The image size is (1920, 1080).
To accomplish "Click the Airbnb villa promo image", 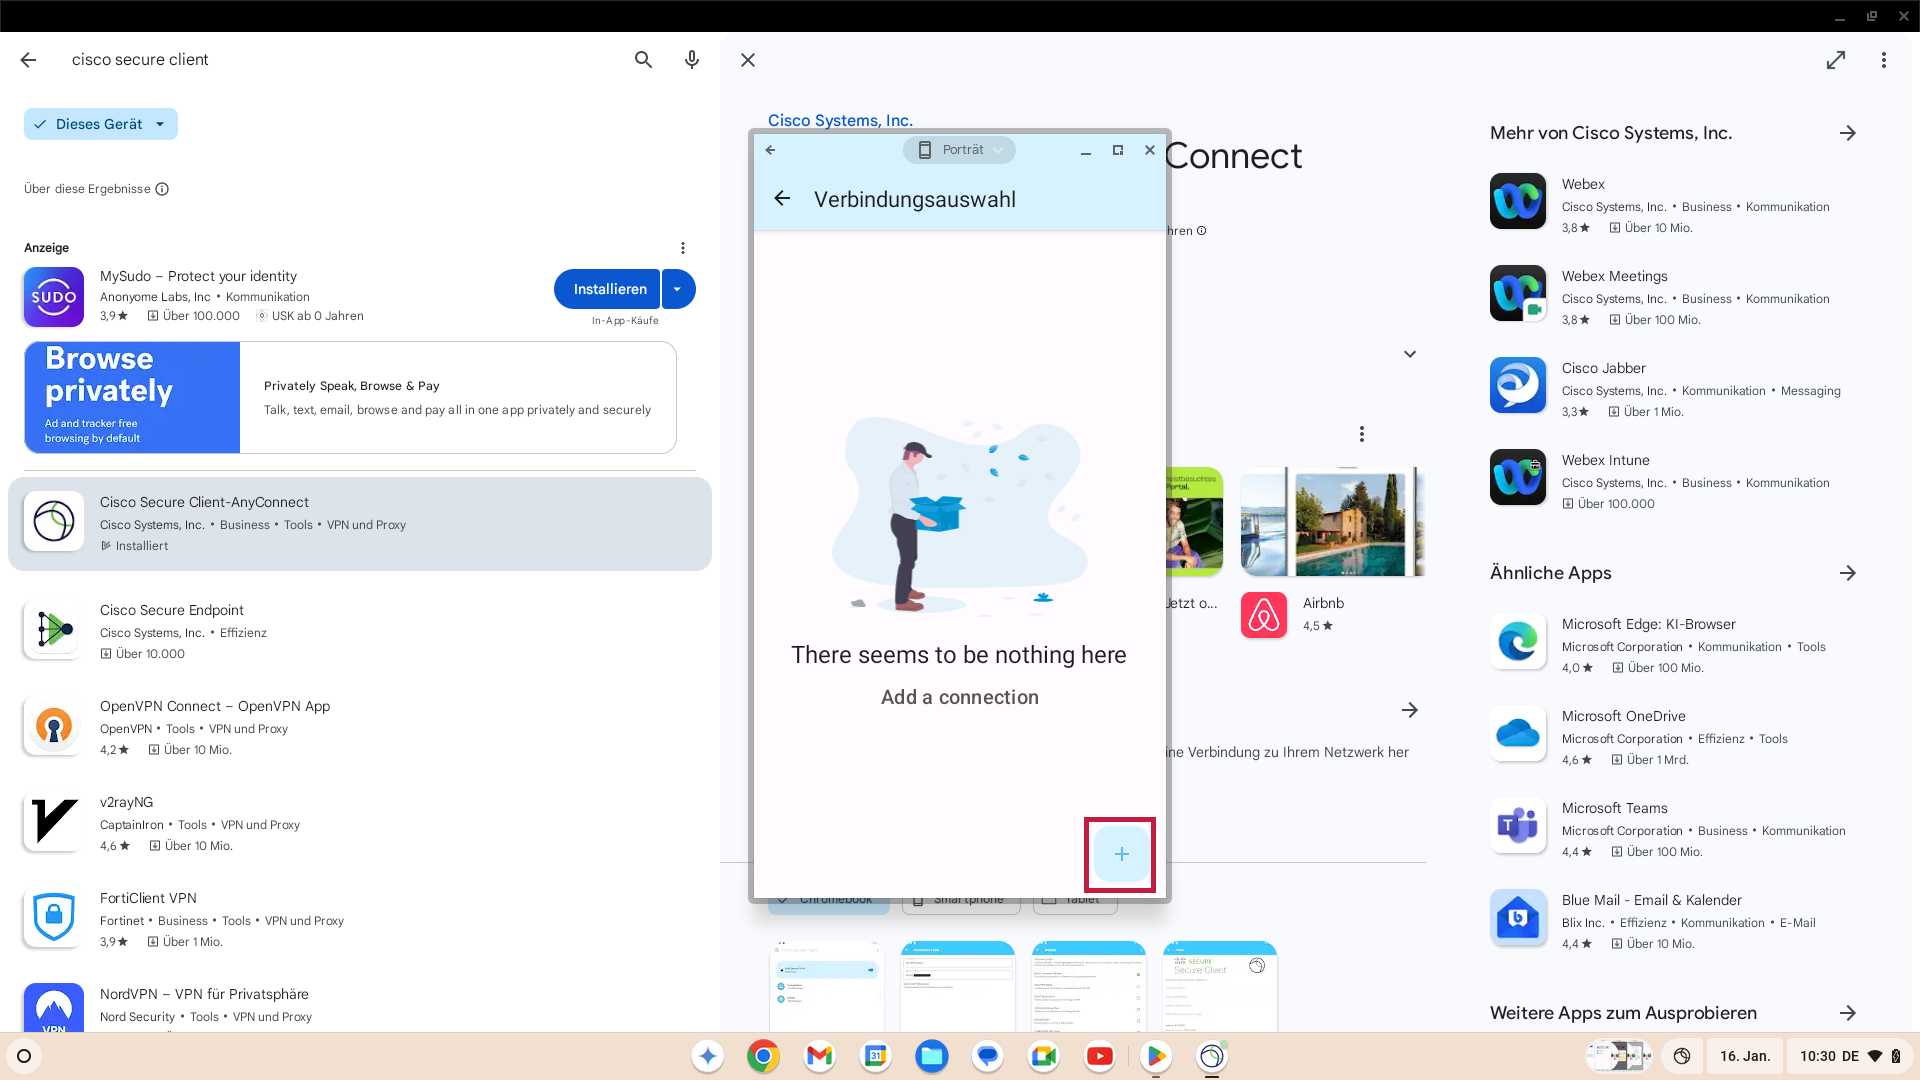I will click(1332, 521).
